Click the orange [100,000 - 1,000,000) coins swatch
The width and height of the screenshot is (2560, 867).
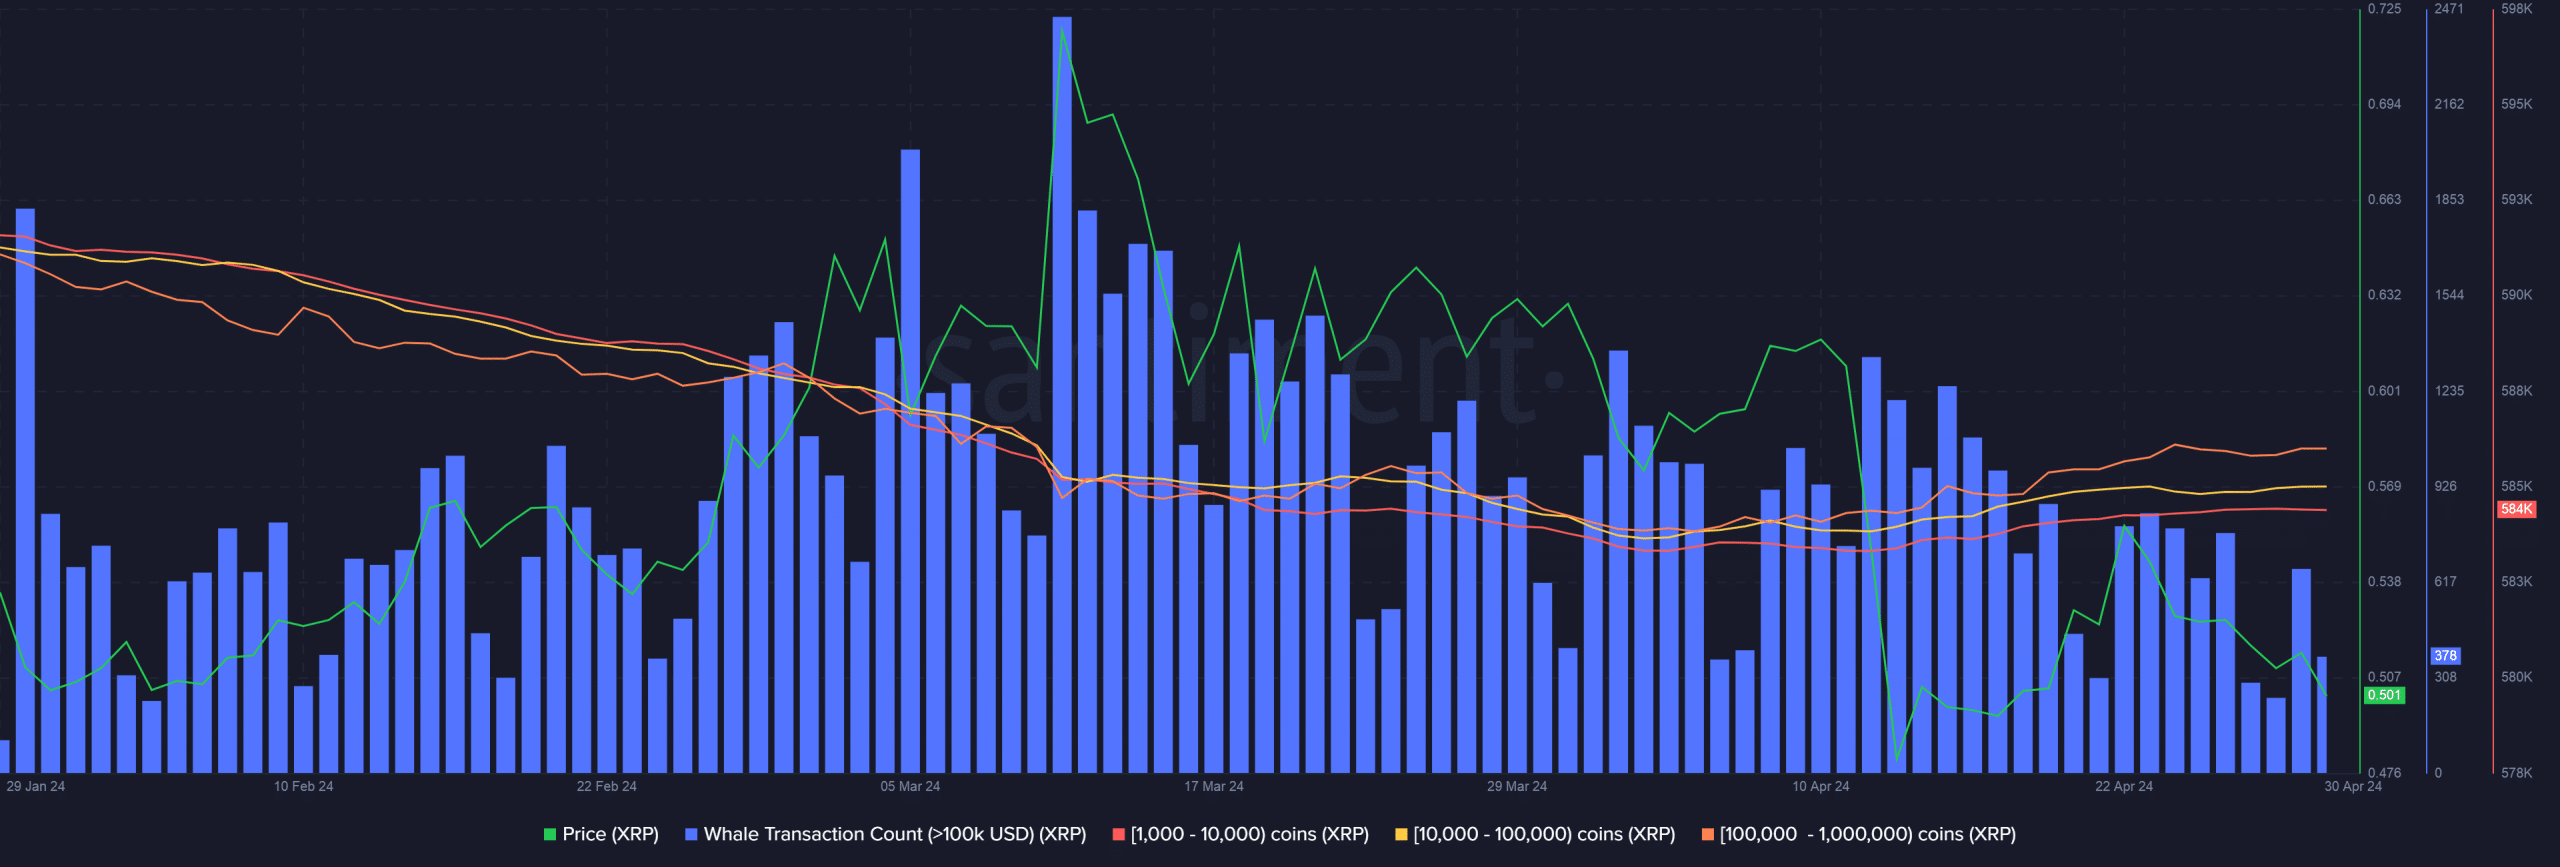[1708, 834]
